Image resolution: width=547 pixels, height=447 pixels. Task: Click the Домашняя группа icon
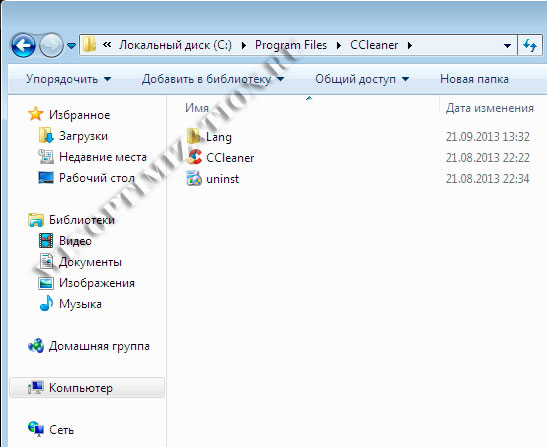pos(36,346)
